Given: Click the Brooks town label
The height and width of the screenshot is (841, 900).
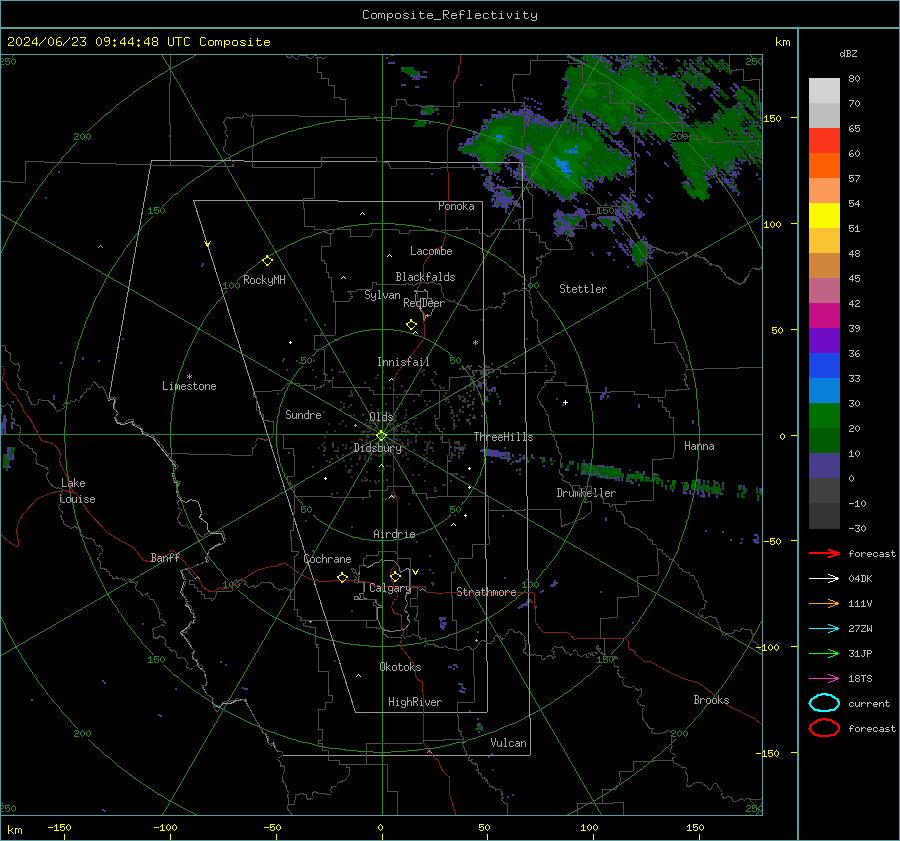Looking at the screenshot, I should click(711, 700).
